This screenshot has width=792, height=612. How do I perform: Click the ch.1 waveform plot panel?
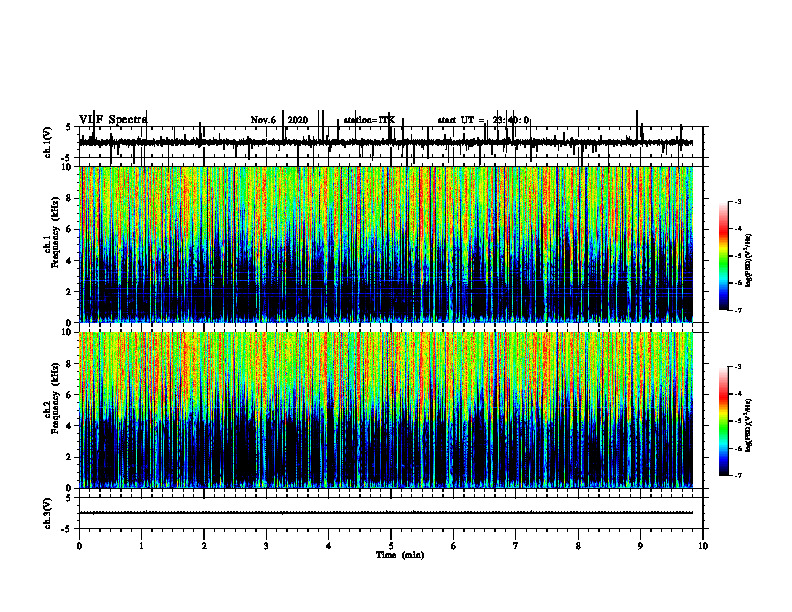(391, 142)
